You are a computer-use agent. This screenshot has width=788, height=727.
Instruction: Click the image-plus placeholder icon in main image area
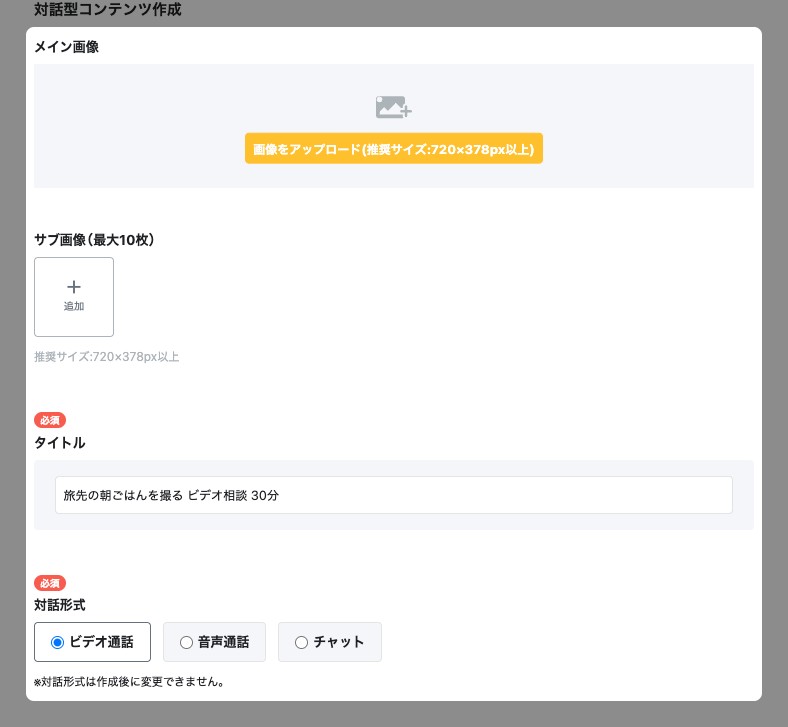click(x=393, y=107)
